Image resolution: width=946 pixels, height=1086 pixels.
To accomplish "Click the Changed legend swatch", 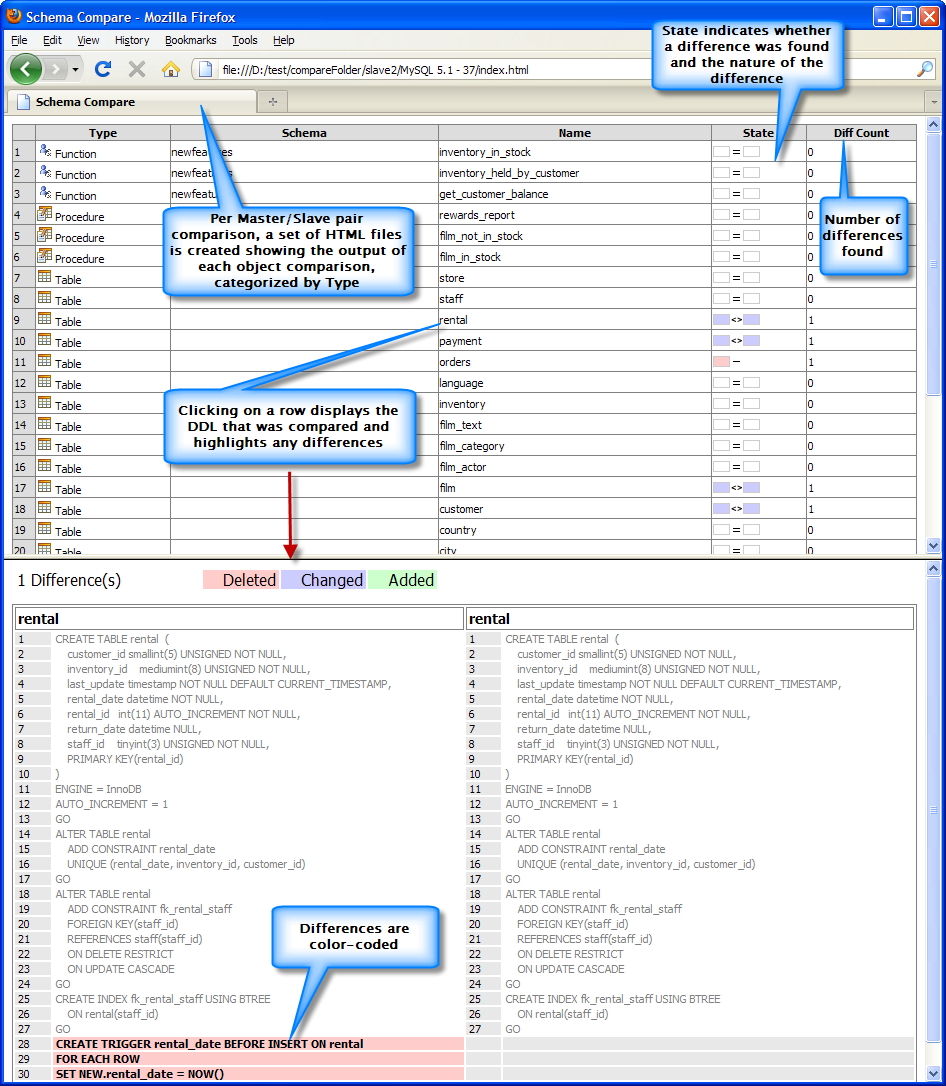I will [324, 580].
